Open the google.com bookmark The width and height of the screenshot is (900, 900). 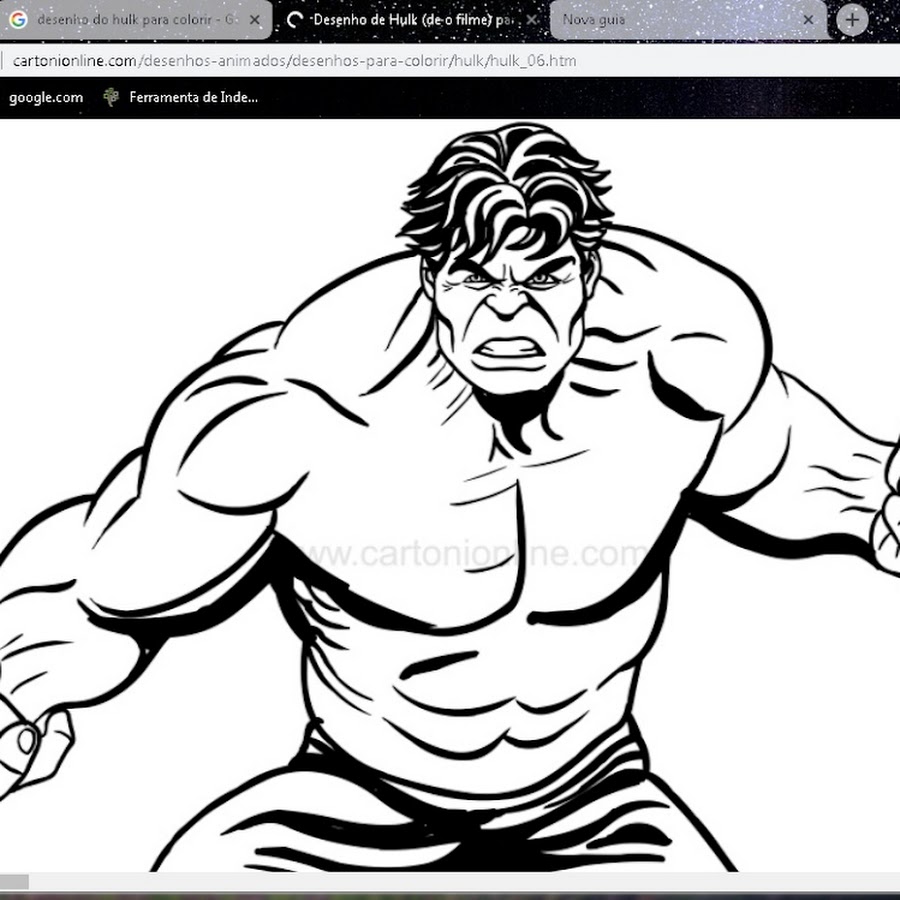click(x=46, y=98)
